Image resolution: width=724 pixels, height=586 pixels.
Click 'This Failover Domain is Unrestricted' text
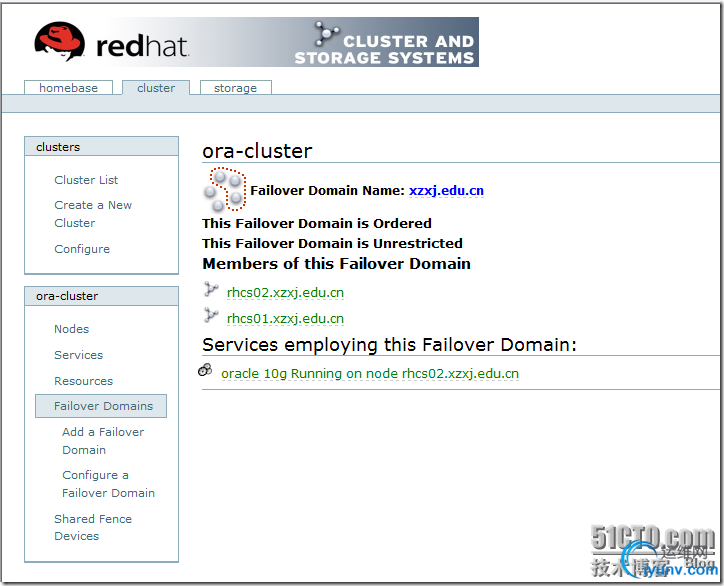coord(332,243)
